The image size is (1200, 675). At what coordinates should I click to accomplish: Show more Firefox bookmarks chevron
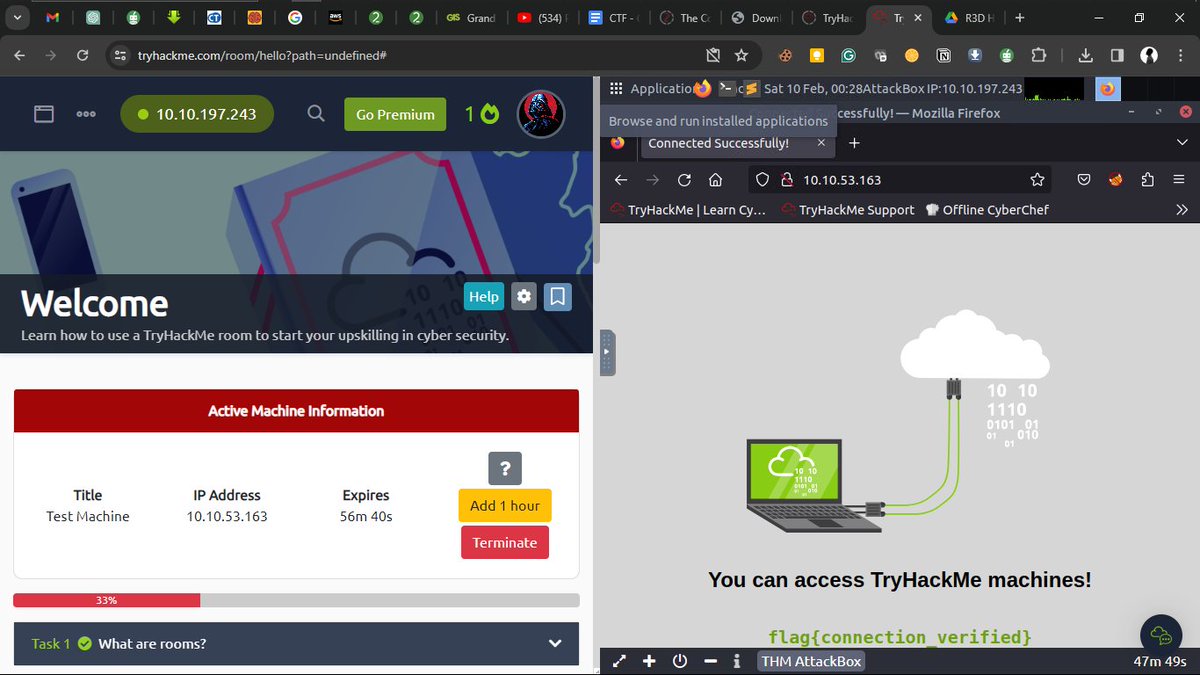click(1182, 210)
